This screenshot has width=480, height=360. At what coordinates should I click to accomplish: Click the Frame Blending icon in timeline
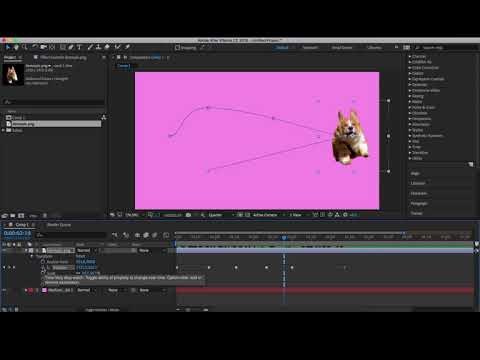(x=146, y=235)
